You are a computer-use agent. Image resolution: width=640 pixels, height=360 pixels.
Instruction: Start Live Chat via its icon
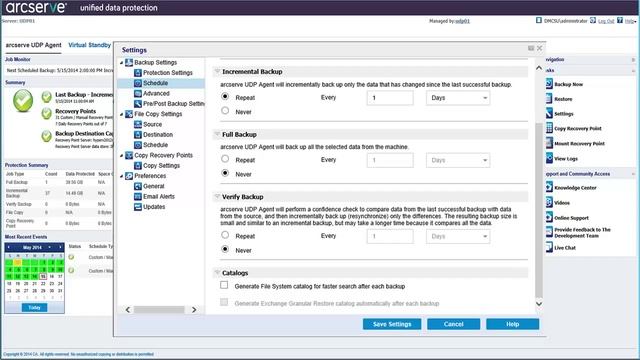(549, 247)
